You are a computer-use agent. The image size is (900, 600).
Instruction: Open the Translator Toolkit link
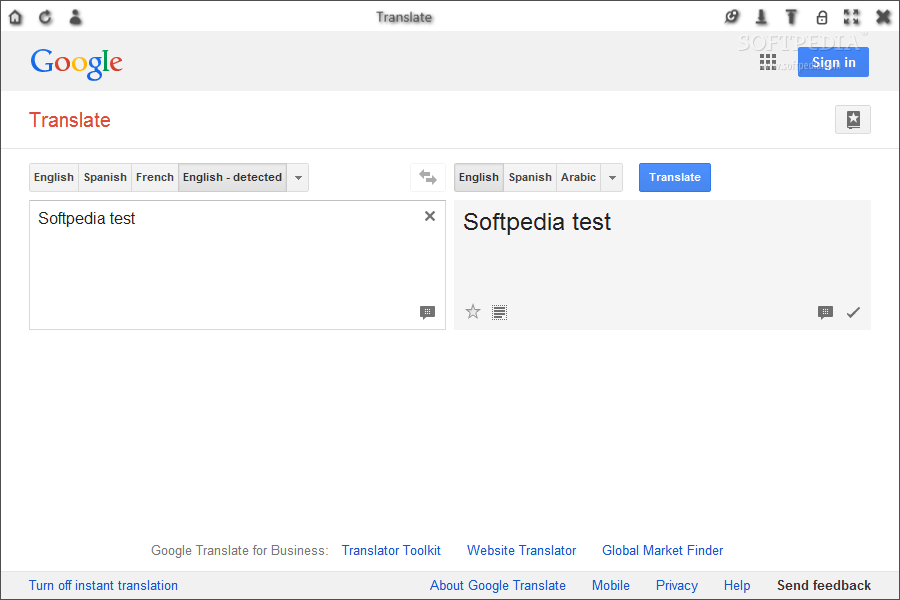point(391,550)
